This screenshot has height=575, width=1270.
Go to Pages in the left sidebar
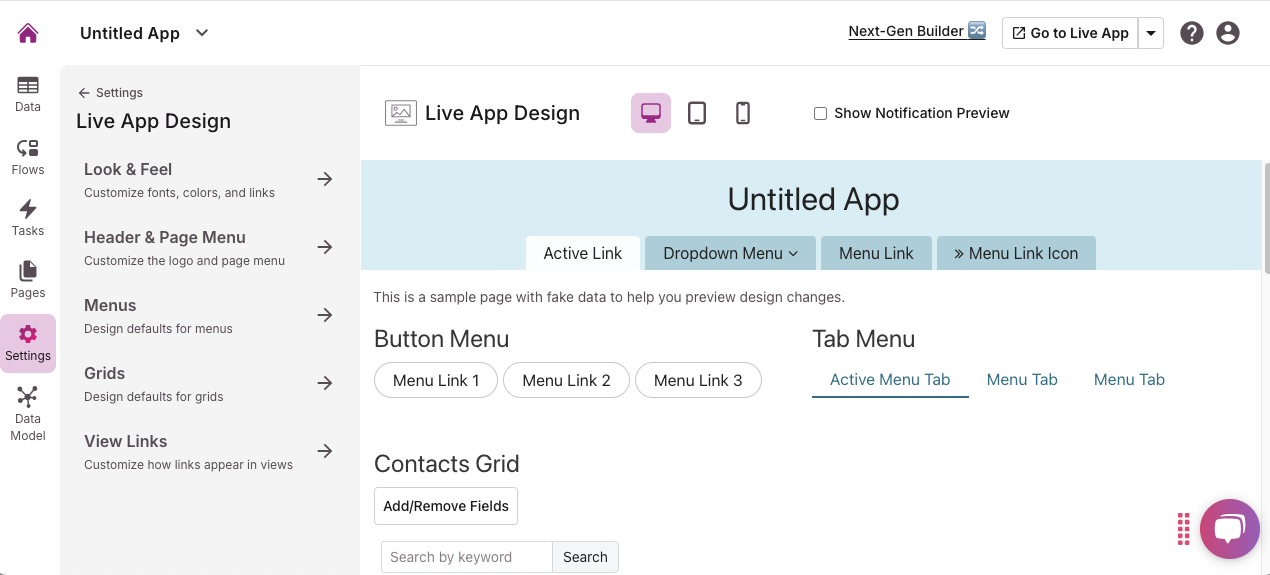click(x=28, y=280)
